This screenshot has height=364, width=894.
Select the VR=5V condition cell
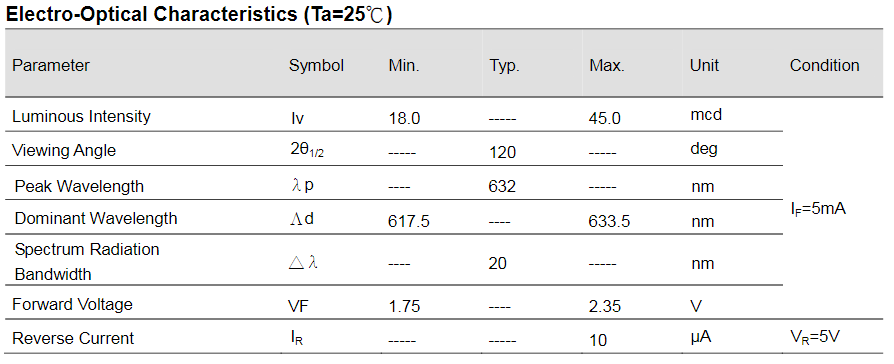click(815, 337)
